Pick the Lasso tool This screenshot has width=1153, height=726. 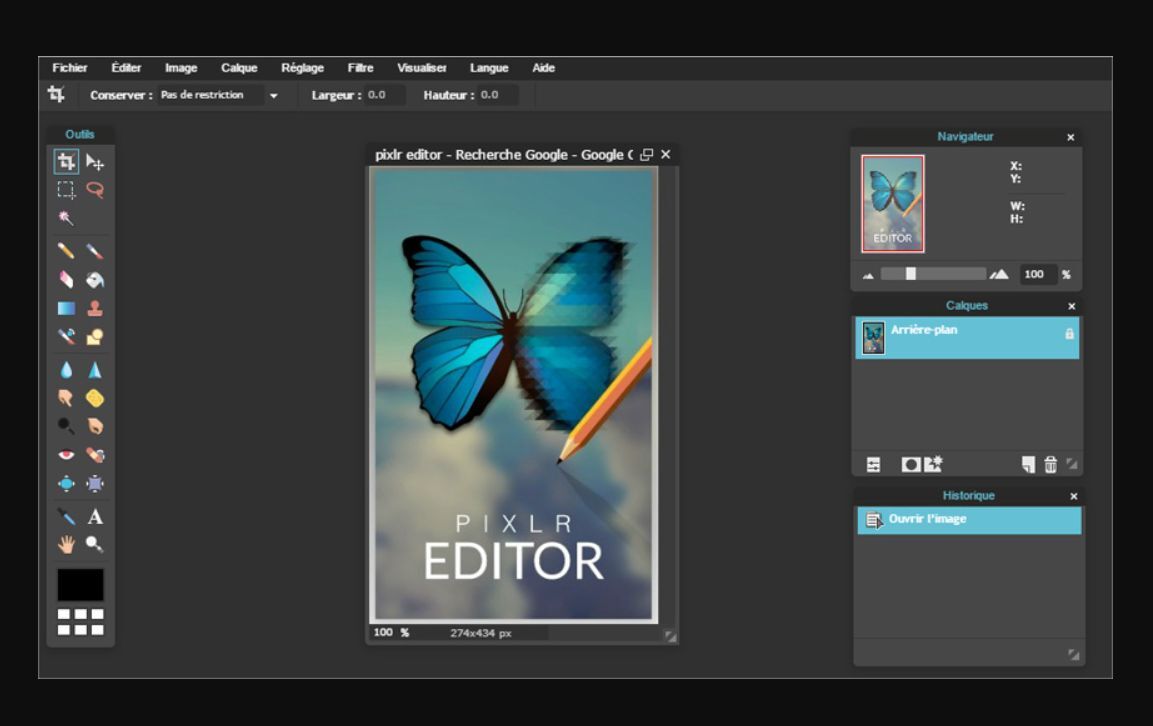tap(95, 190)
